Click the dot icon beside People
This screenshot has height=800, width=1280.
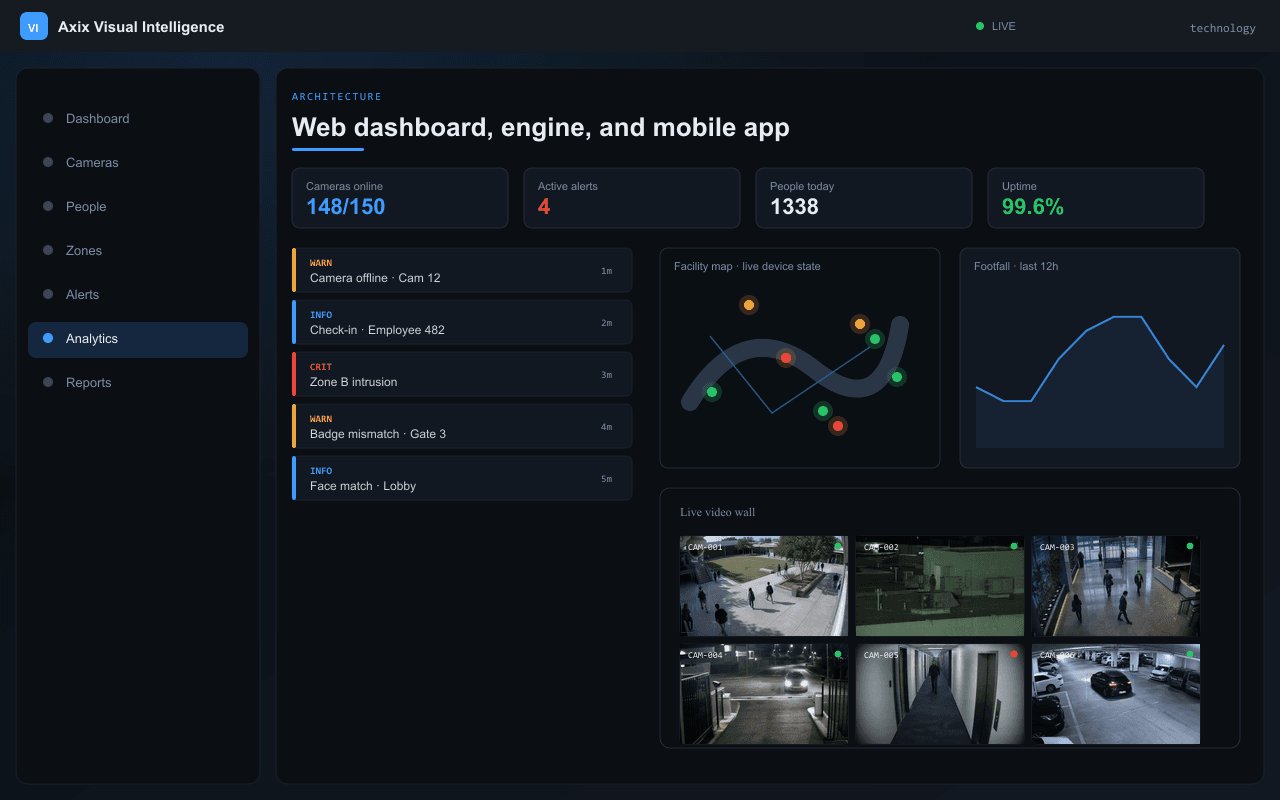48,206
